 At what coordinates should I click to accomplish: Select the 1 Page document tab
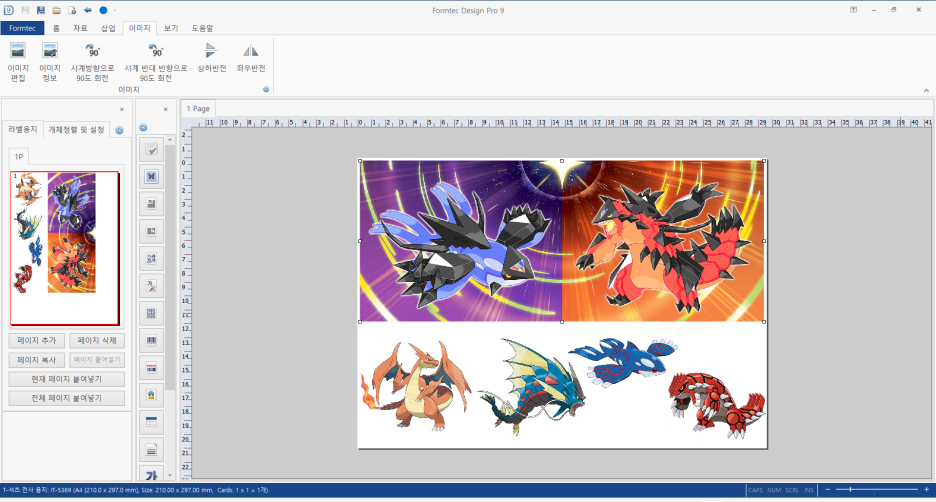(x=198, y=109)
